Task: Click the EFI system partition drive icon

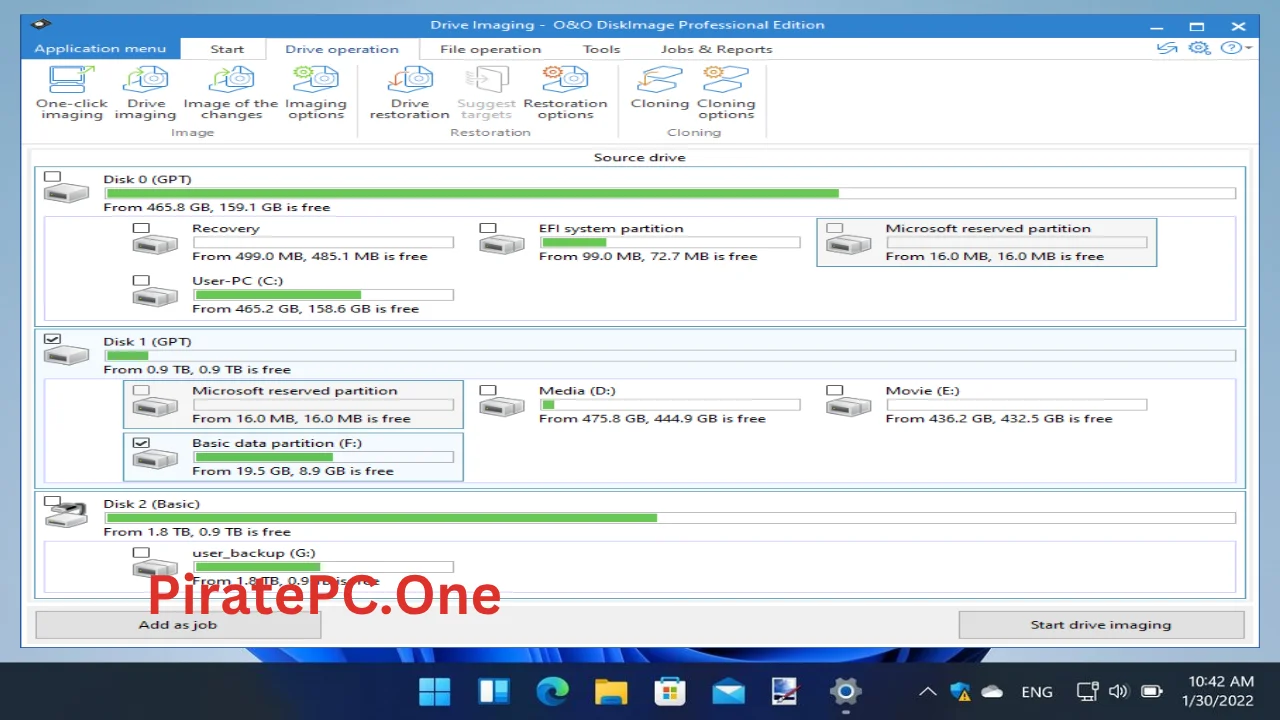Action: 502,244
